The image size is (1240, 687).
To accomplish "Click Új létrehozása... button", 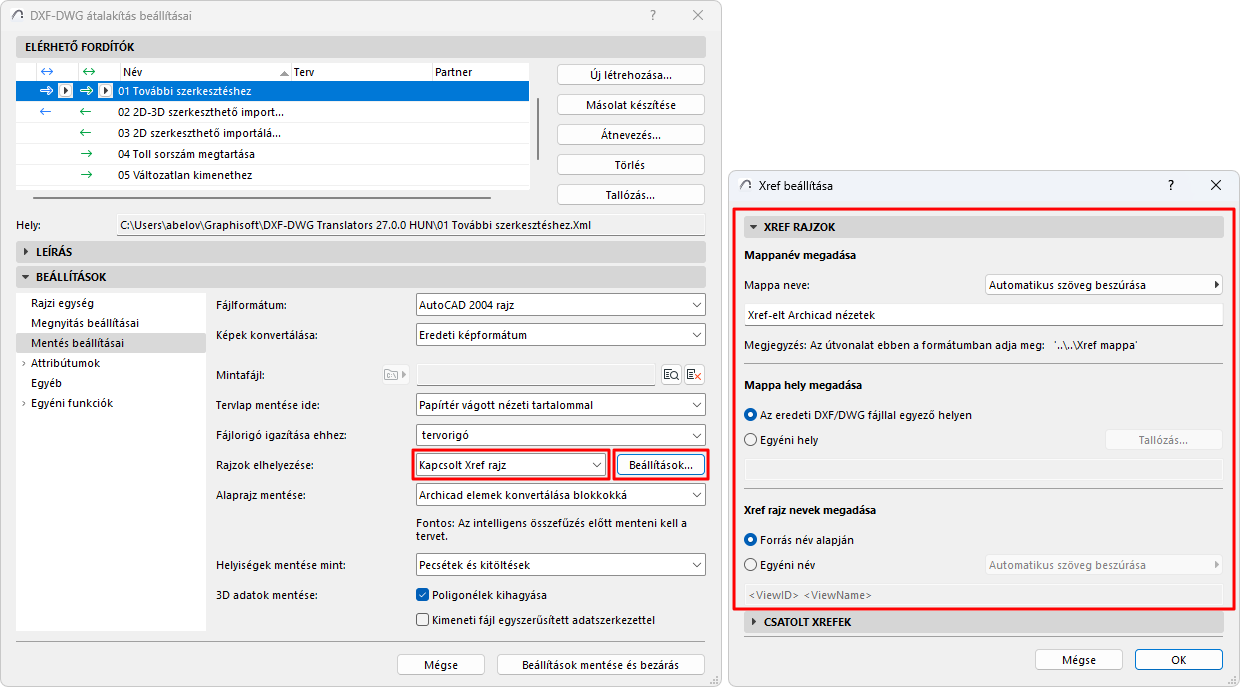I will (x=631, y=75).
